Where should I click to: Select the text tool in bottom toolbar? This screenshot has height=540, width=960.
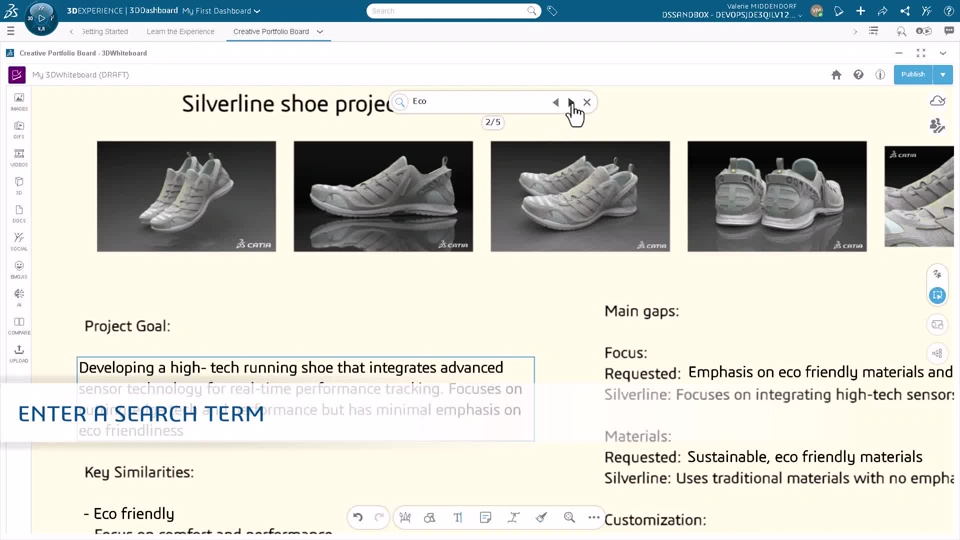[x=457, y=517]
